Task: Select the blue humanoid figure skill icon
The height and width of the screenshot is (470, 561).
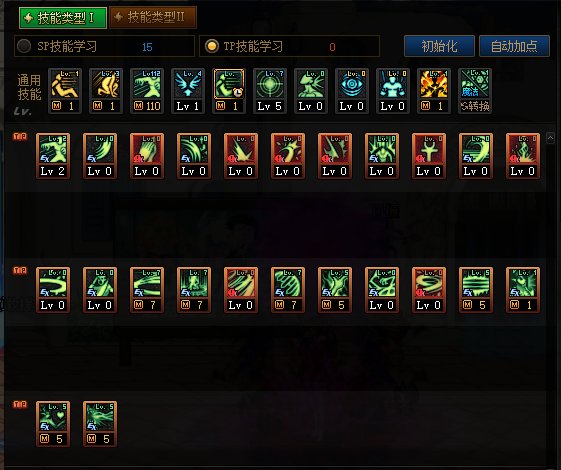Action: pos(393,91)
